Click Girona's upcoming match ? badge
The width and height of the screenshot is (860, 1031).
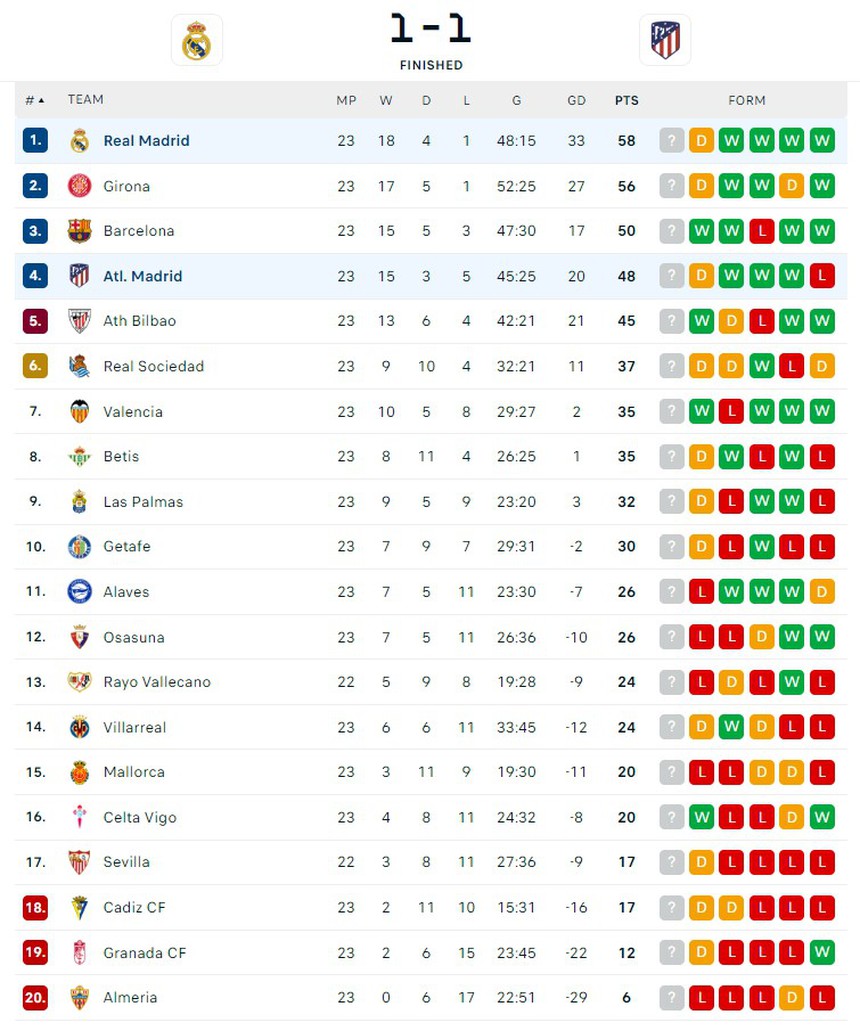tap(671, 186)
